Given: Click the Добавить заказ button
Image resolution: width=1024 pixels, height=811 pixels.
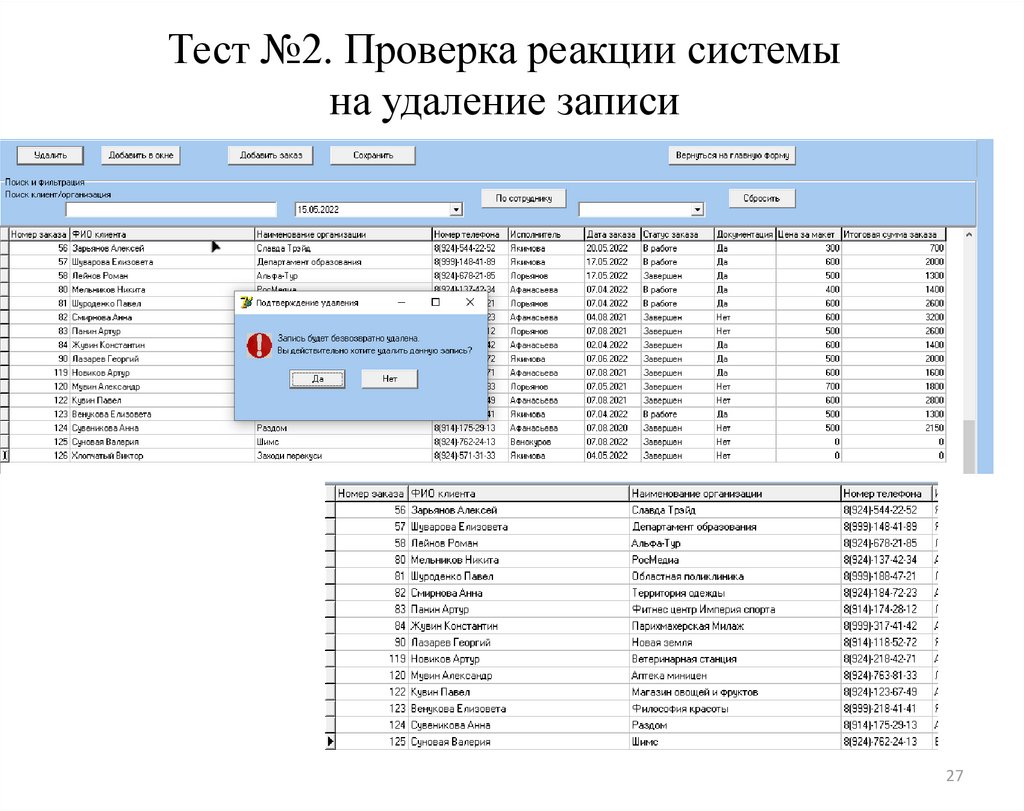Looking at the screenshot, I should coord(271,155).
